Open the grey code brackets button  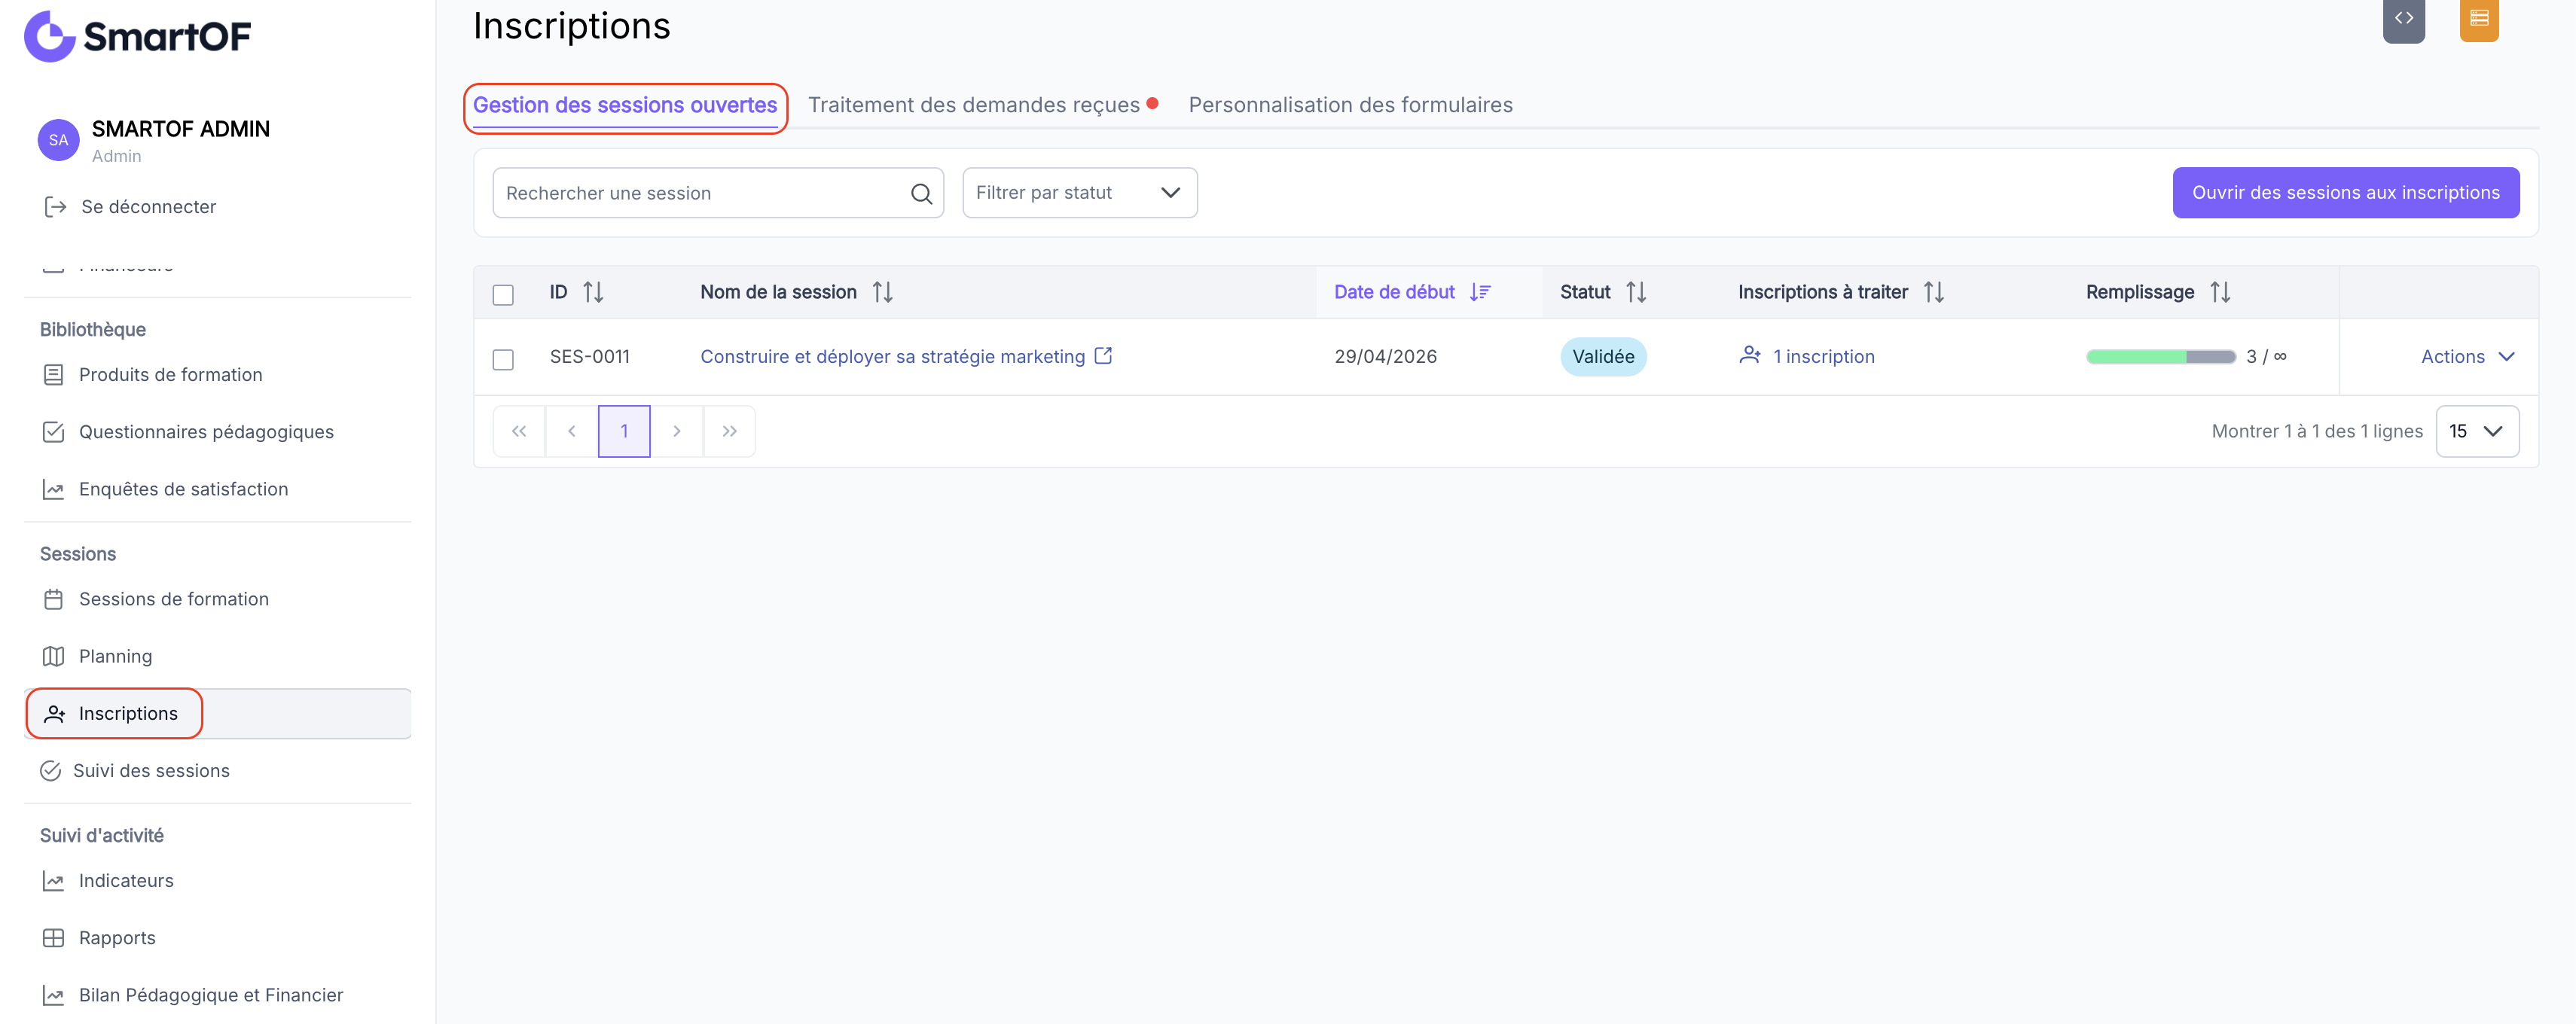pos(2403,19)
